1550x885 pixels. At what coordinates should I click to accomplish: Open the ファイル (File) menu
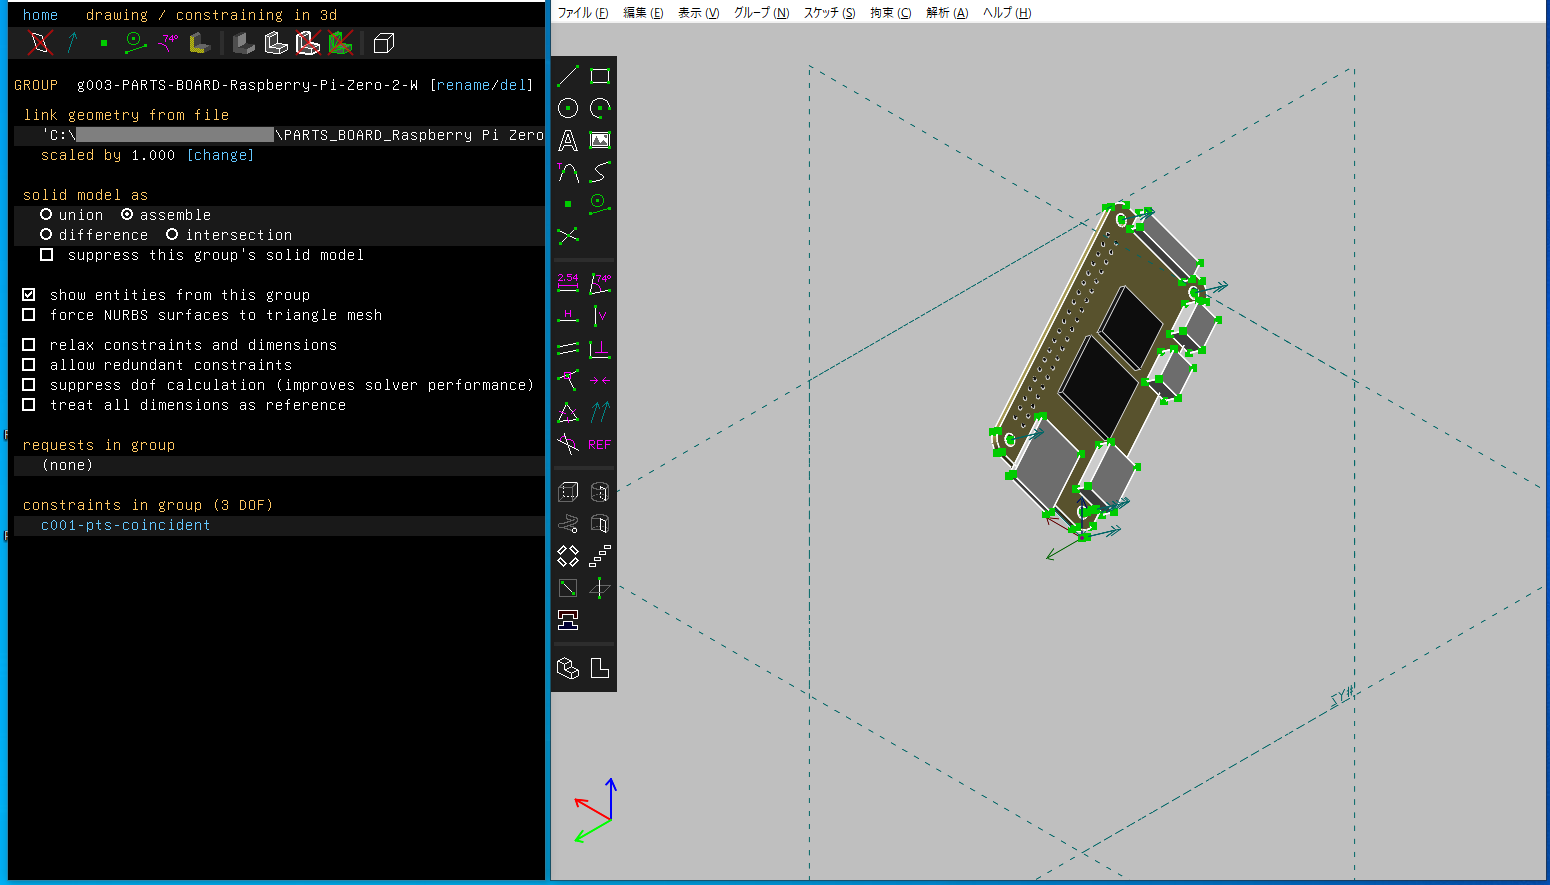pos(582,13)
